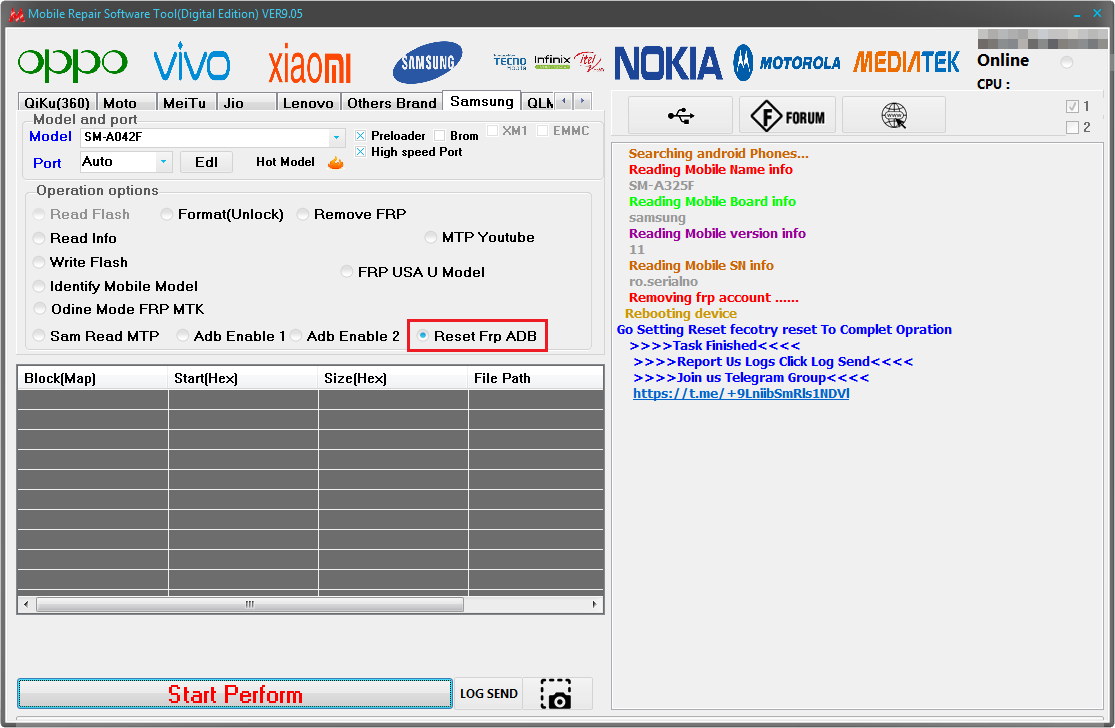Viewport: 1115px width, 728px height.
Task: Switch to the Lenovo tab
Action: click(x=308, y=103)
